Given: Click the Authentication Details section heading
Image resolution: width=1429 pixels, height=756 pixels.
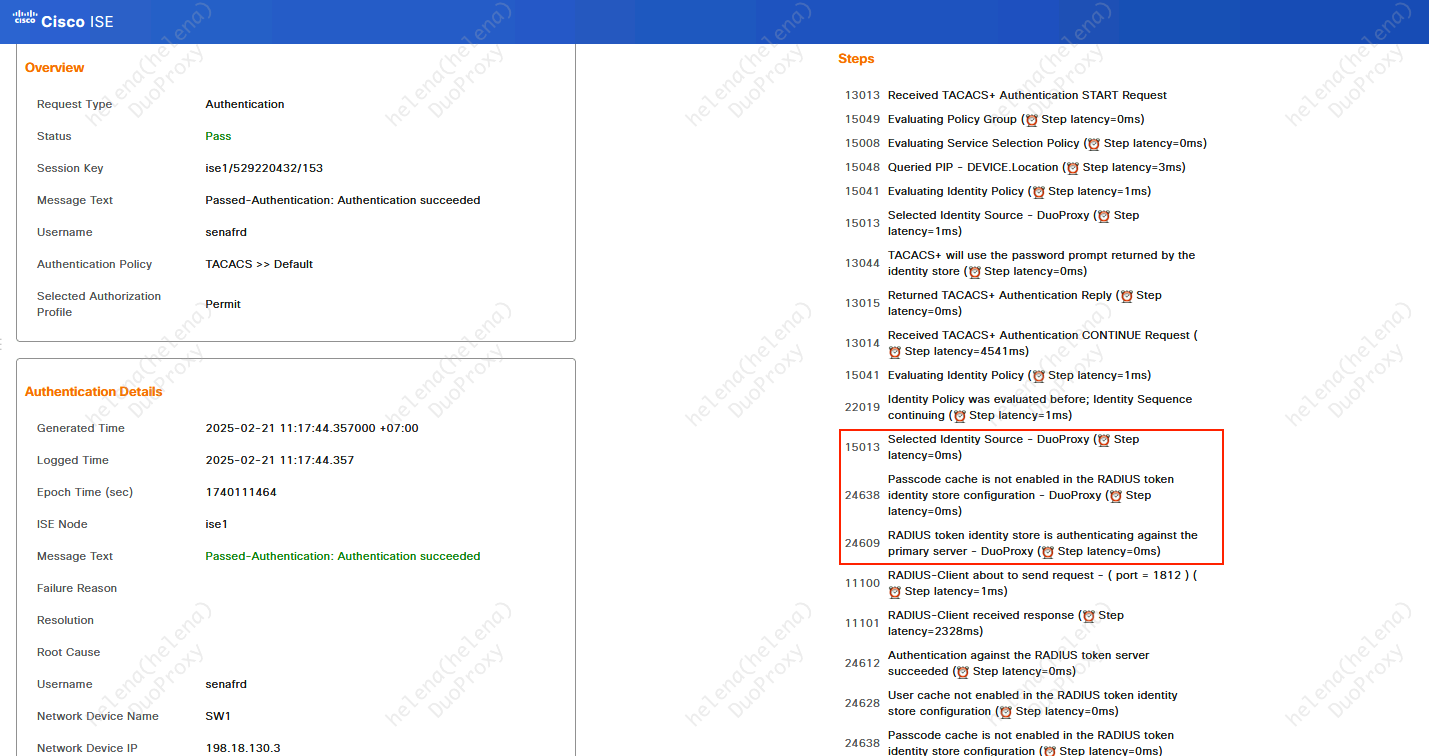Looking at the screenshot, I should coord(93,392).
